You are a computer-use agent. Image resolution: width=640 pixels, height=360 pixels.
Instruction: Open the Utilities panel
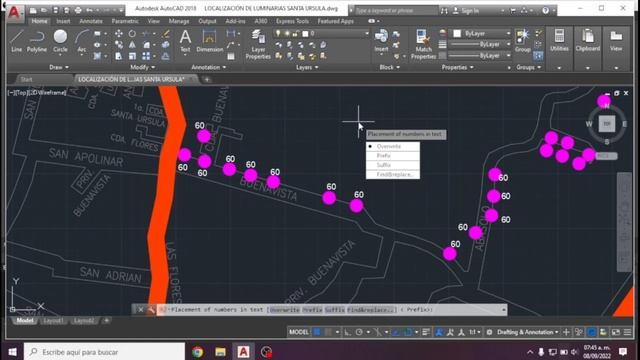[x=559, y=41]
